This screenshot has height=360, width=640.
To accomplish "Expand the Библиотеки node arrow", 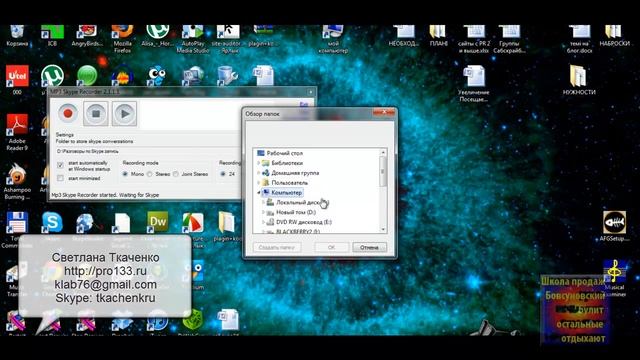I will [258, 163].
